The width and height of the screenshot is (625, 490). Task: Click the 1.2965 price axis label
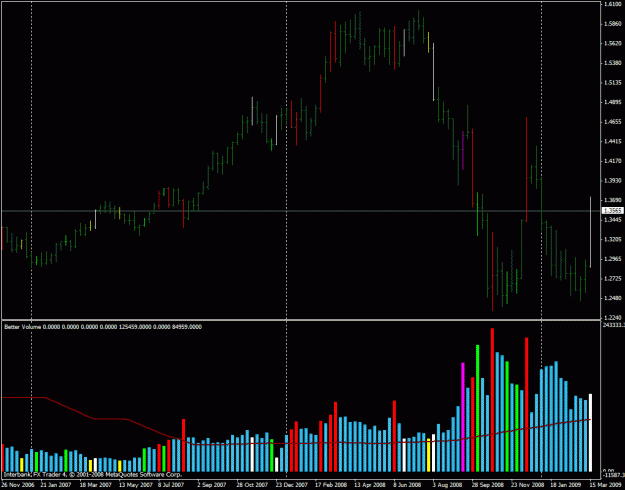point(613,259)
